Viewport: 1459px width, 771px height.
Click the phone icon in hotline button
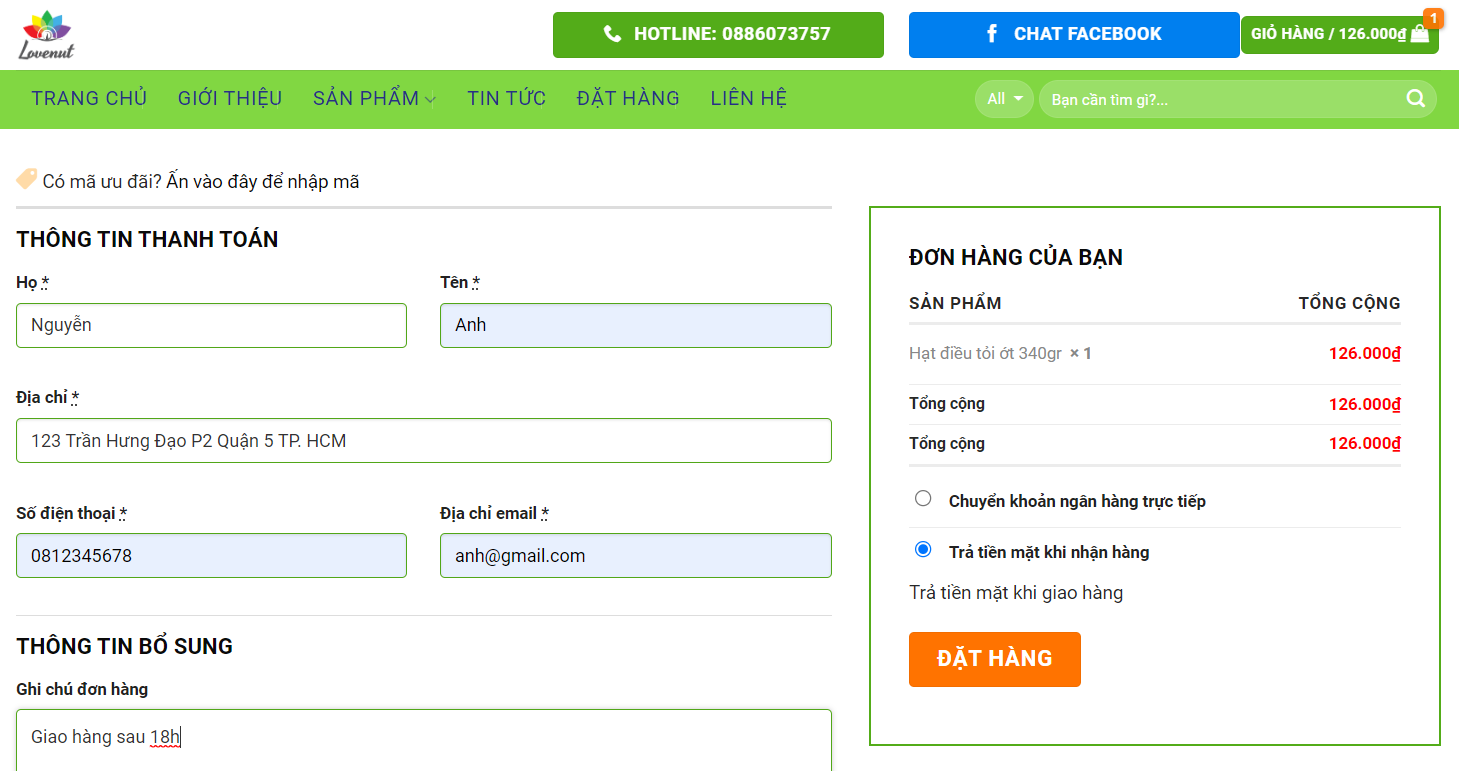point(613,34)
